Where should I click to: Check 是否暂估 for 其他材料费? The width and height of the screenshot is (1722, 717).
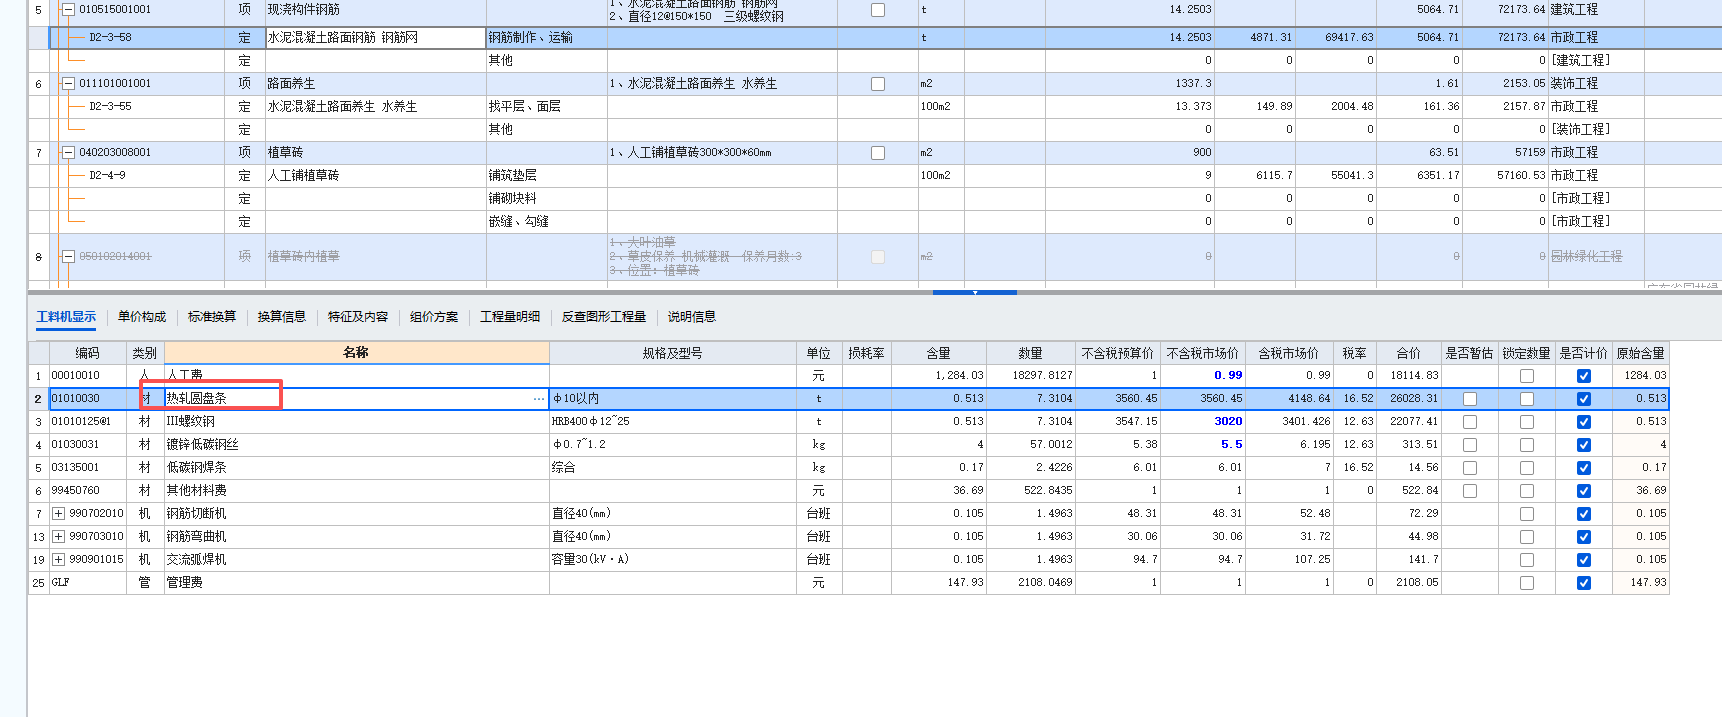coord(1470,491)
